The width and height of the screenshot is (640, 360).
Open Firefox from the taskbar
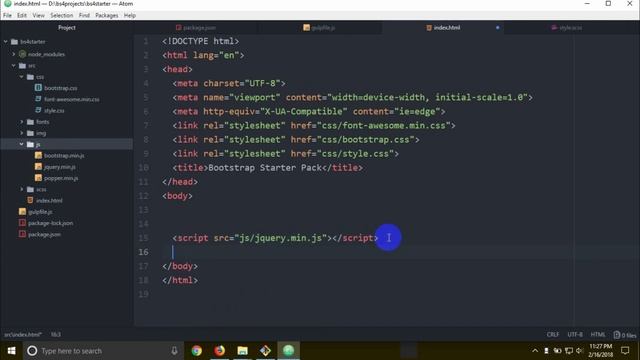[x=220, y=351]
